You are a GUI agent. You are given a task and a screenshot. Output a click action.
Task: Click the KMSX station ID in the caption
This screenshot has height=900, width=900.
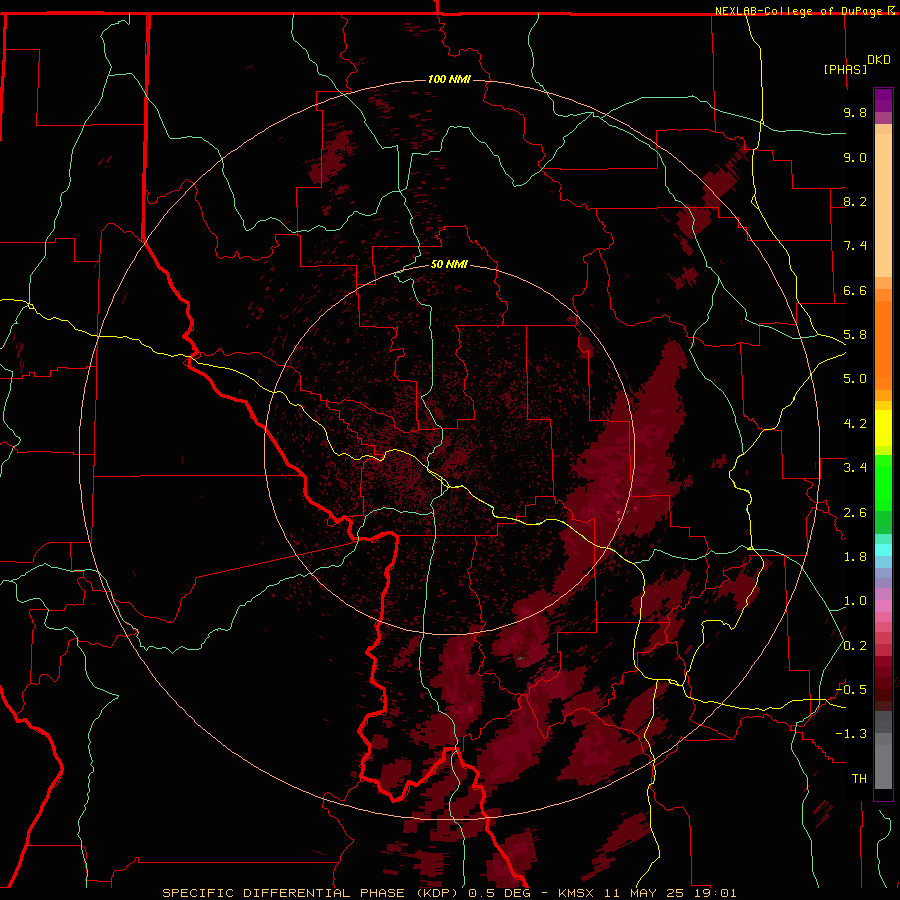576,893
